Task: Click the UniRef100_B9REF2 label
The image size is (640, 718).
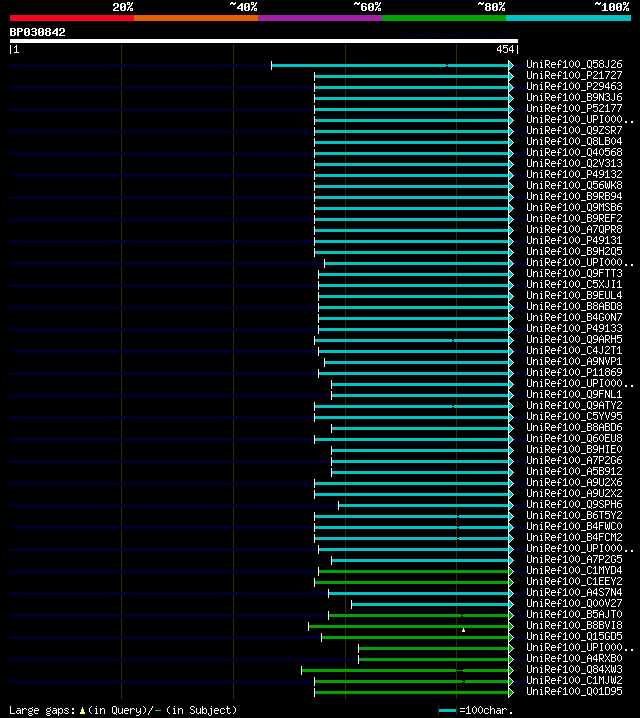Action: [574, 218]
